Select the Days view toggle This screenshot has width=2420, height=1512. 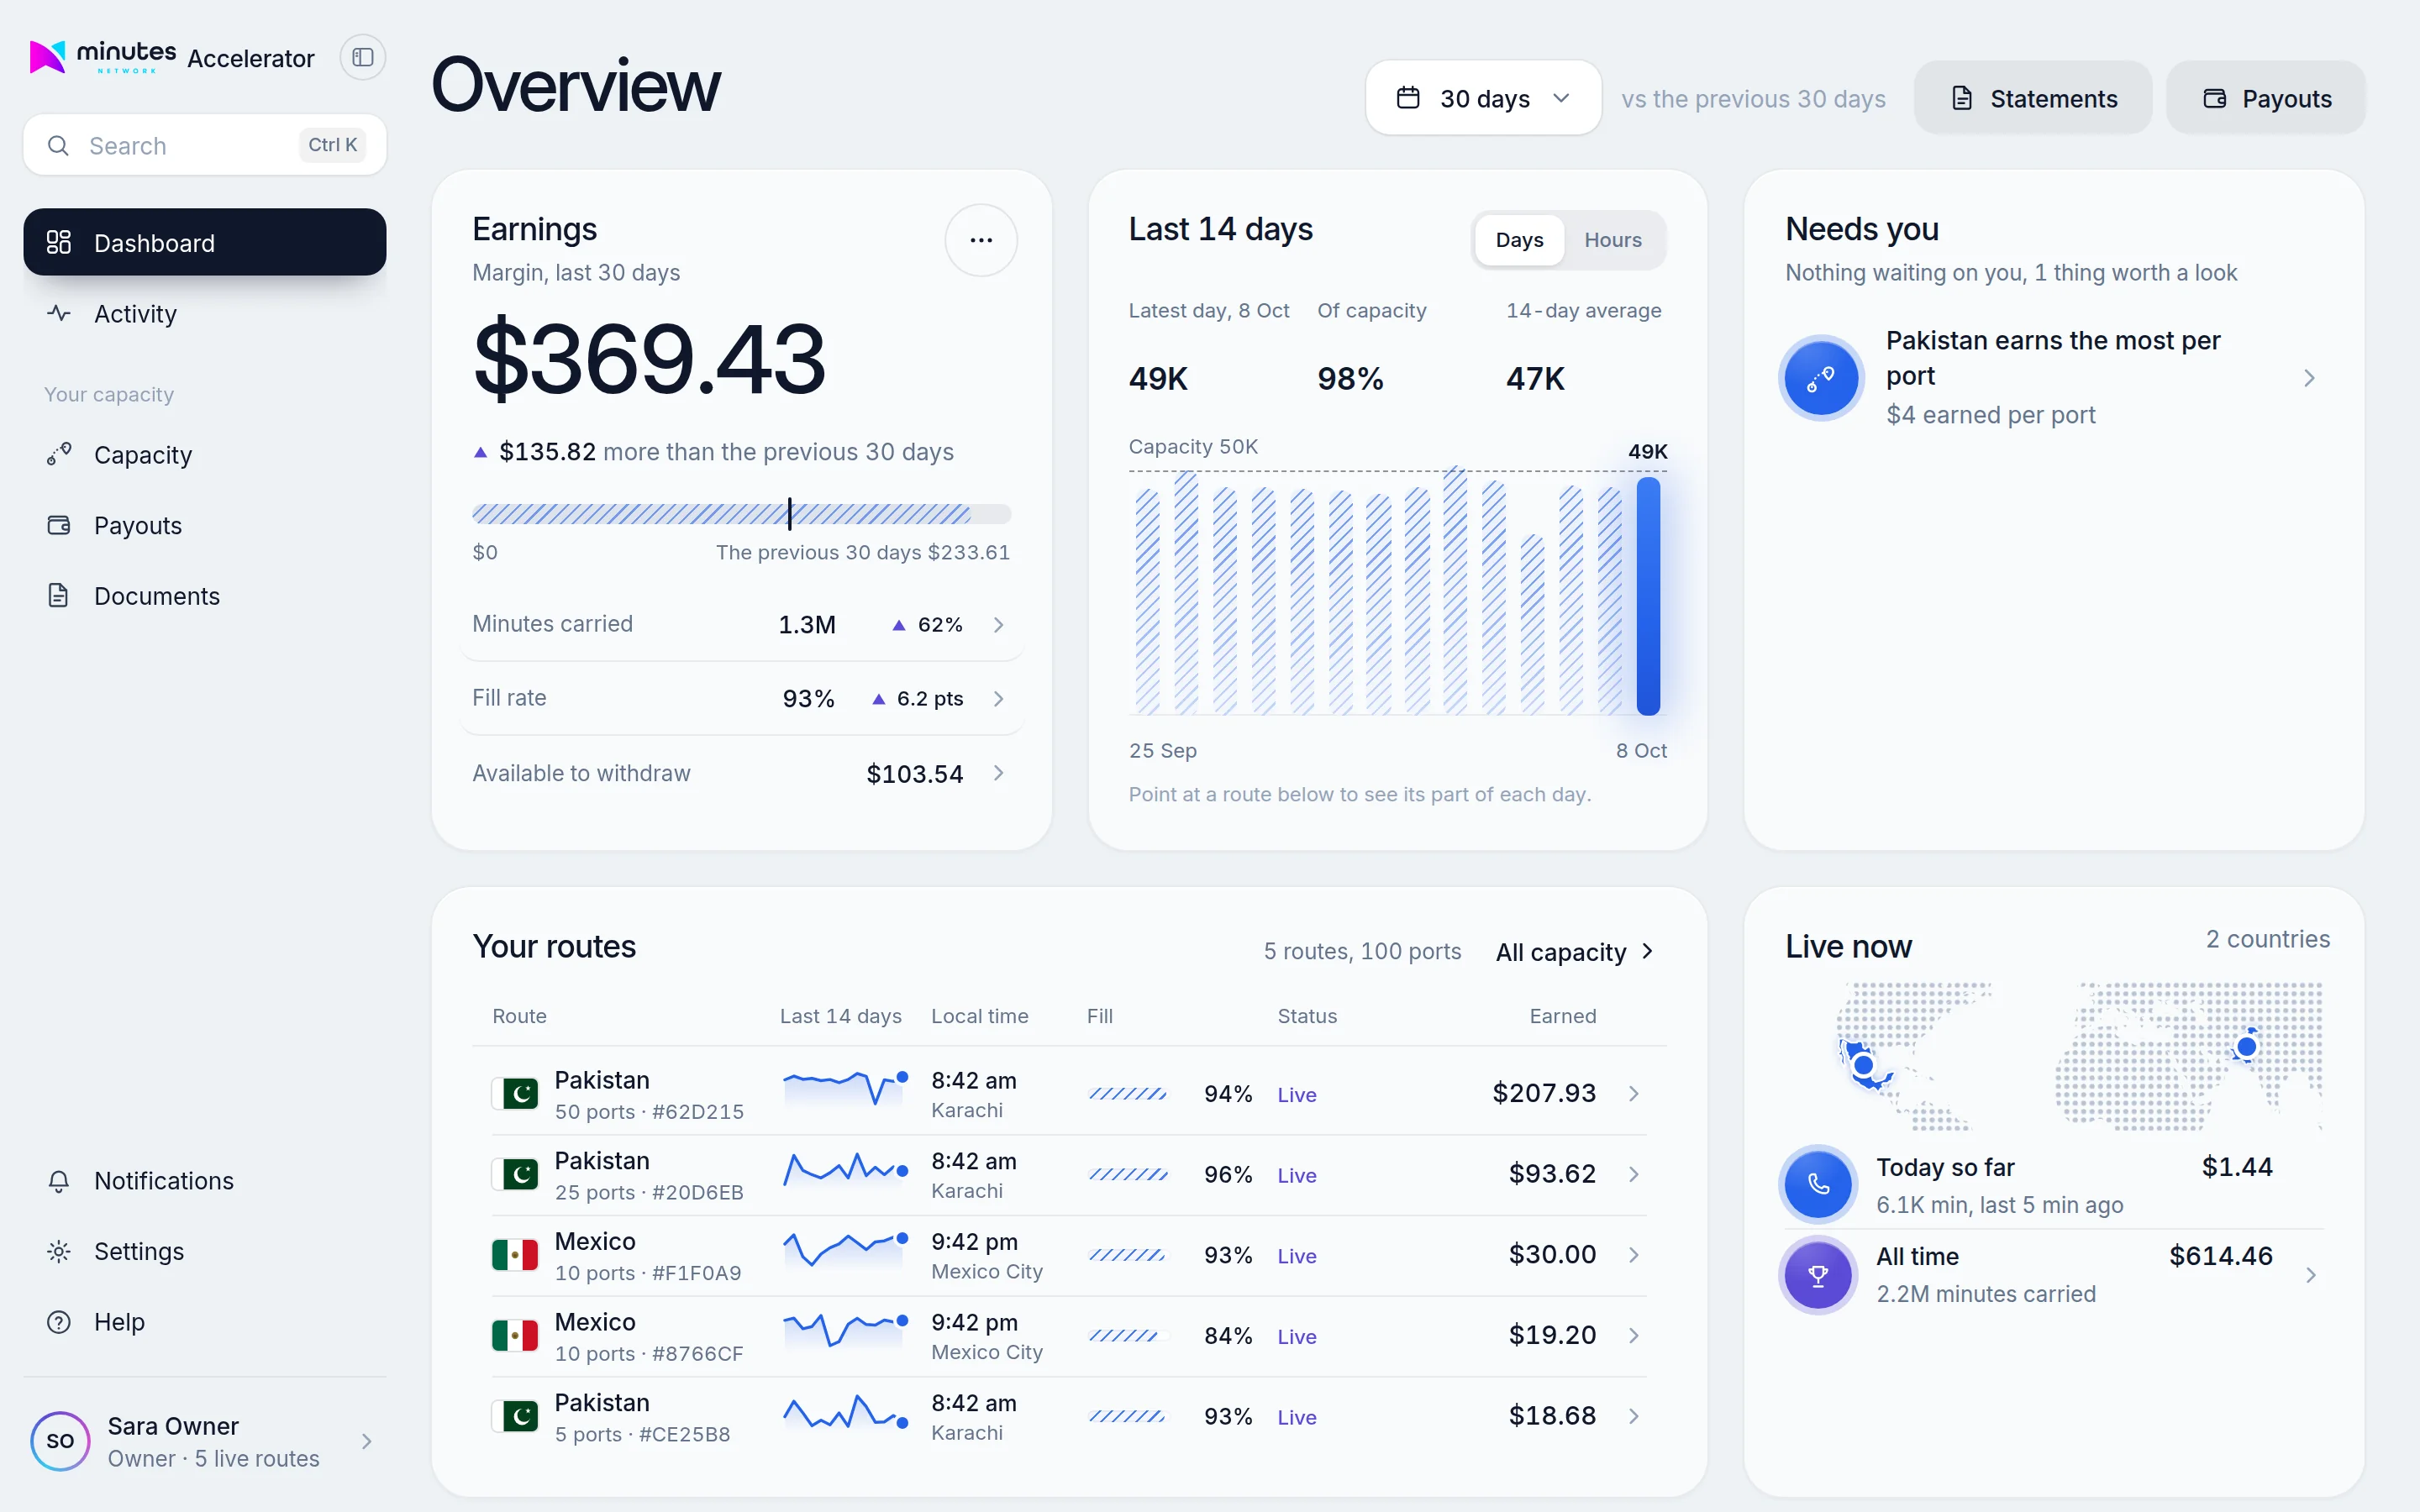click(1519, 240)
